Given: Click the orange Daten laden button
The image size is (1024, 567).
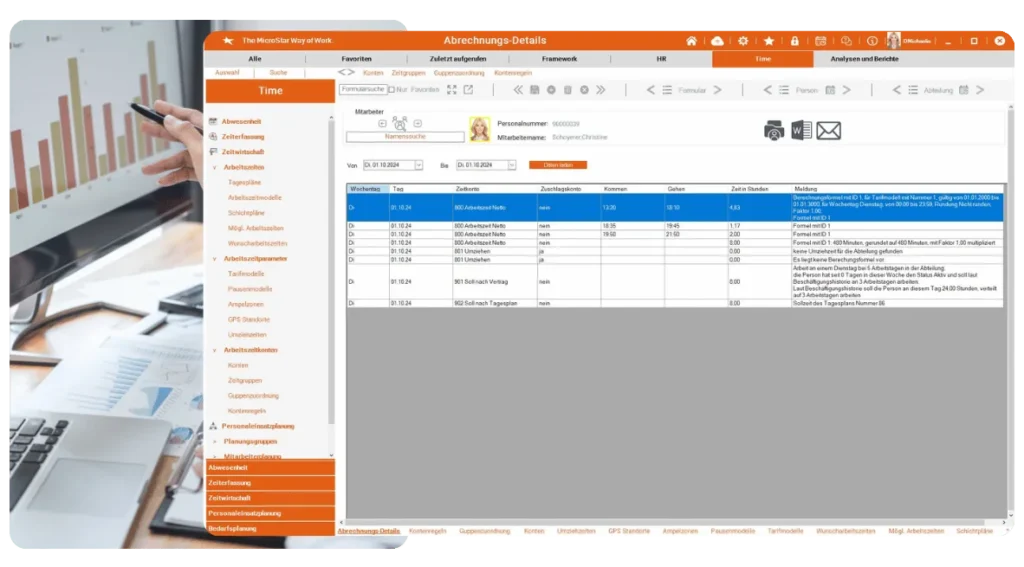Looking at the screenshot, I should (558, 165).
